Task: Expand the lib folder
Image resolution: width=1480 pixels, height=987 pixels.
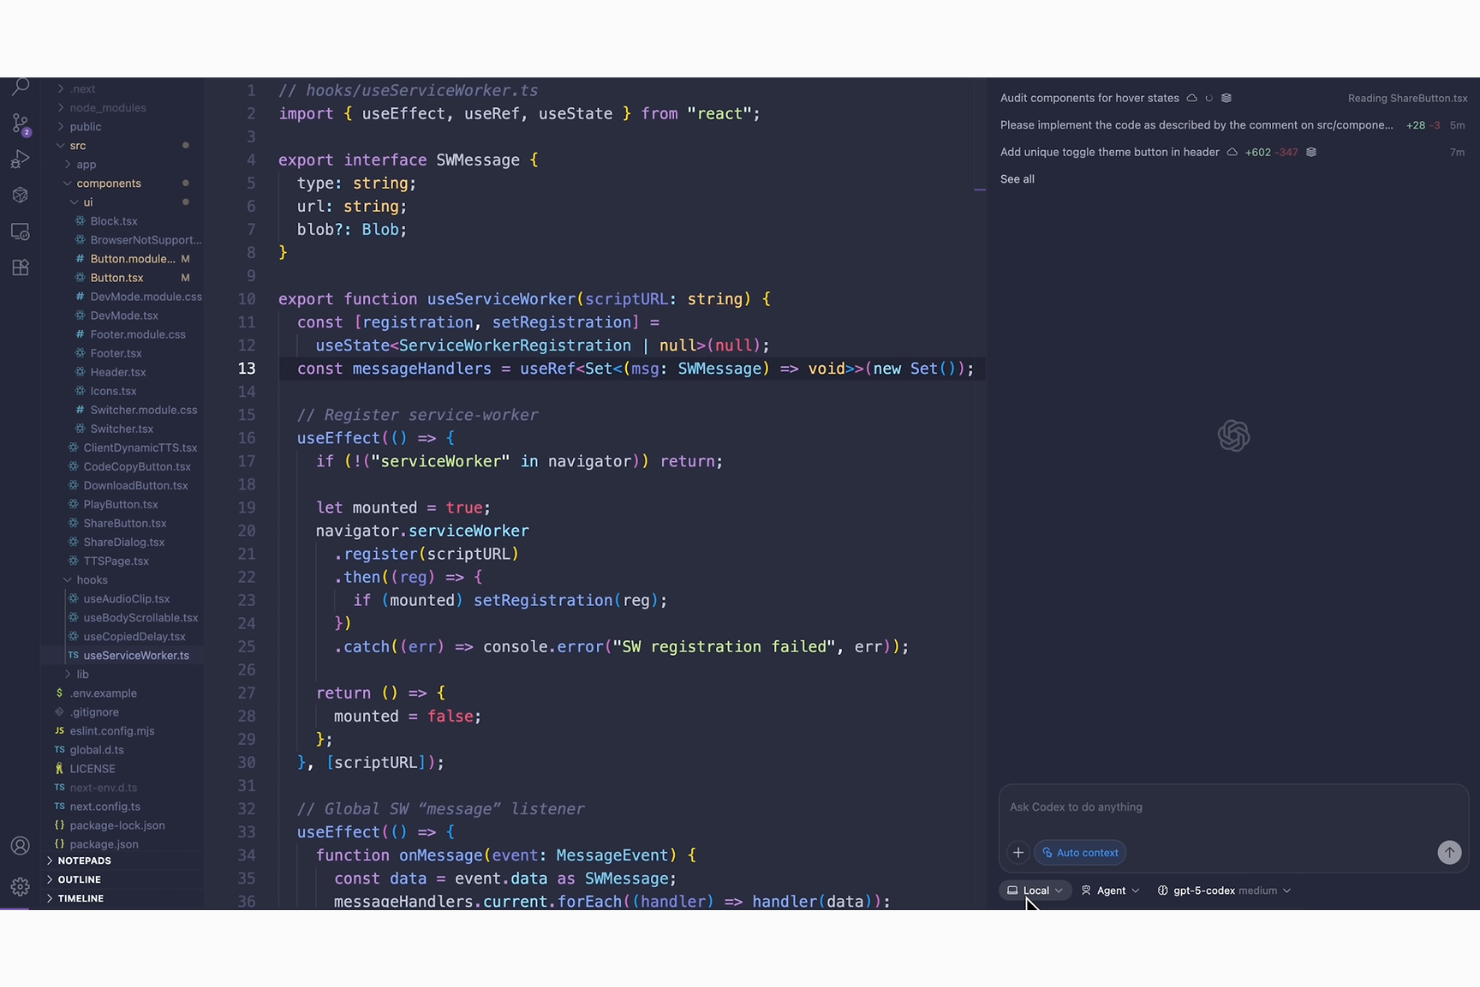Action: (82, 674)
